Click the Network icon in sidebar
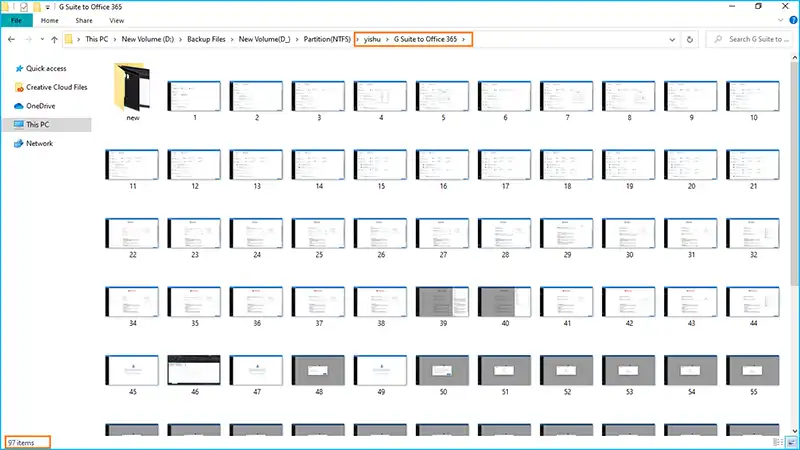Viewport: 800px width, 450px height. point(19,143)
